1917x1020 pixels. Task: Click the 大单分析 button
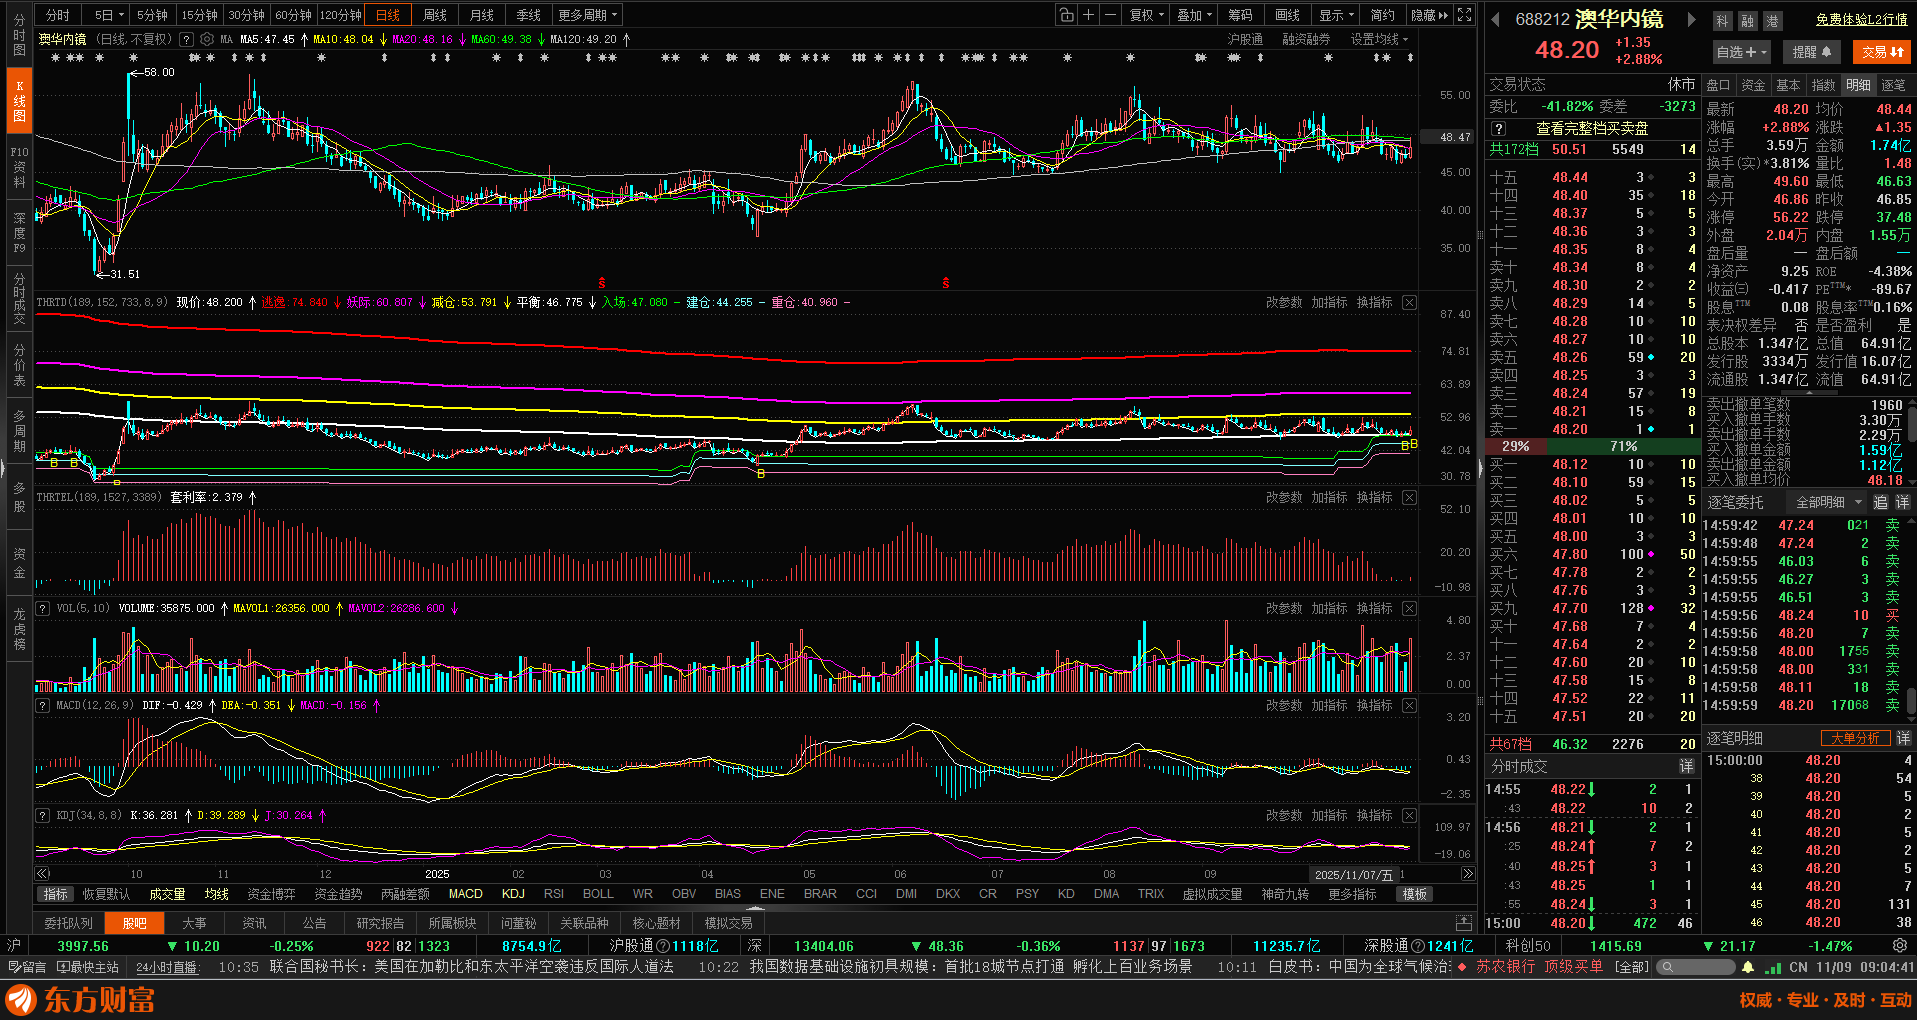click(x=1855, y=738)
